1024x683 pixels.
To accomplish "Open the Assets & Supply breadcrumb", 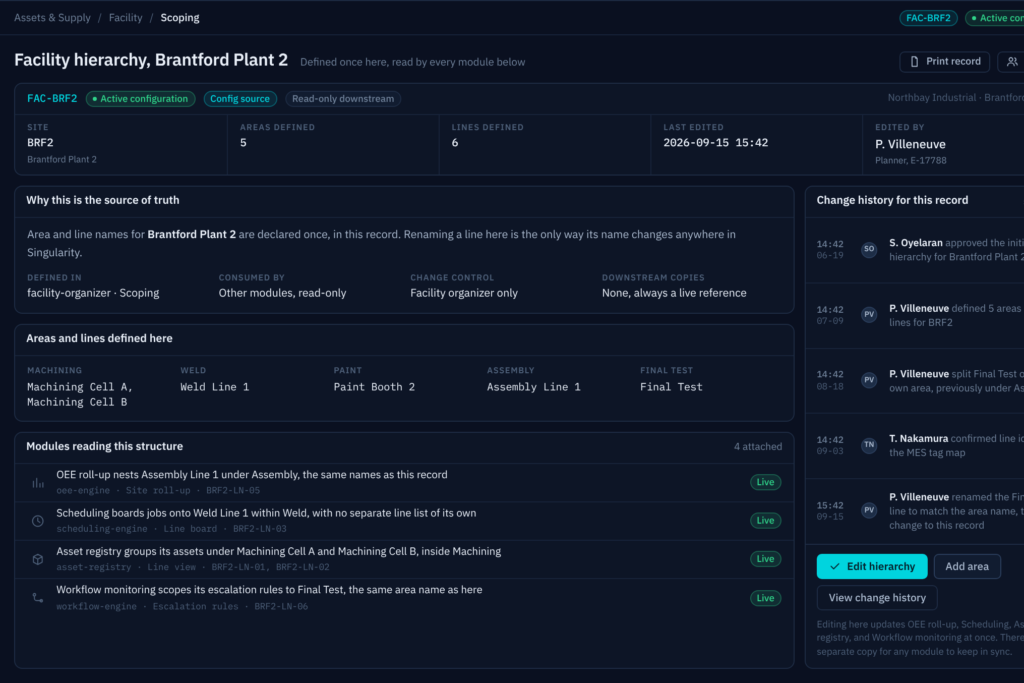I will click(52, 18).
